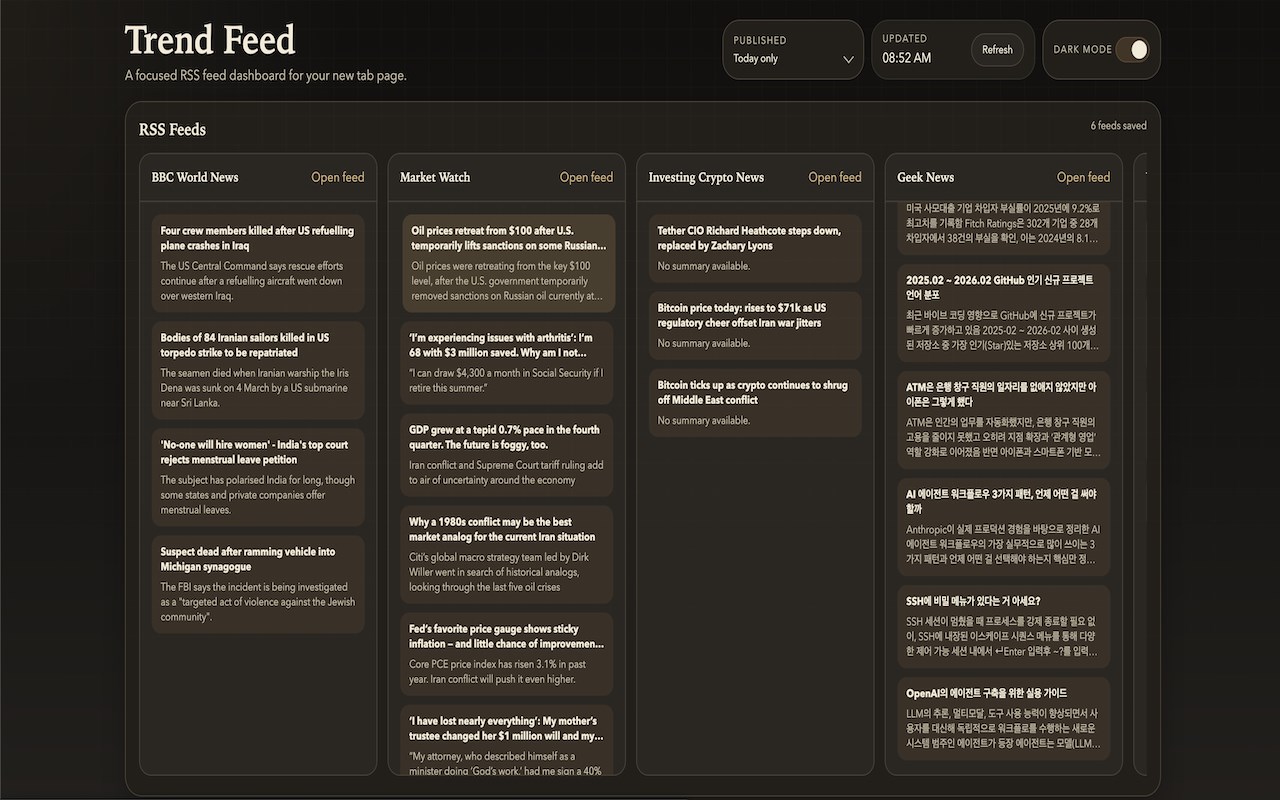
Task: Open article about US refuelling plane crash in Iraq
Action: click(258, 263)
